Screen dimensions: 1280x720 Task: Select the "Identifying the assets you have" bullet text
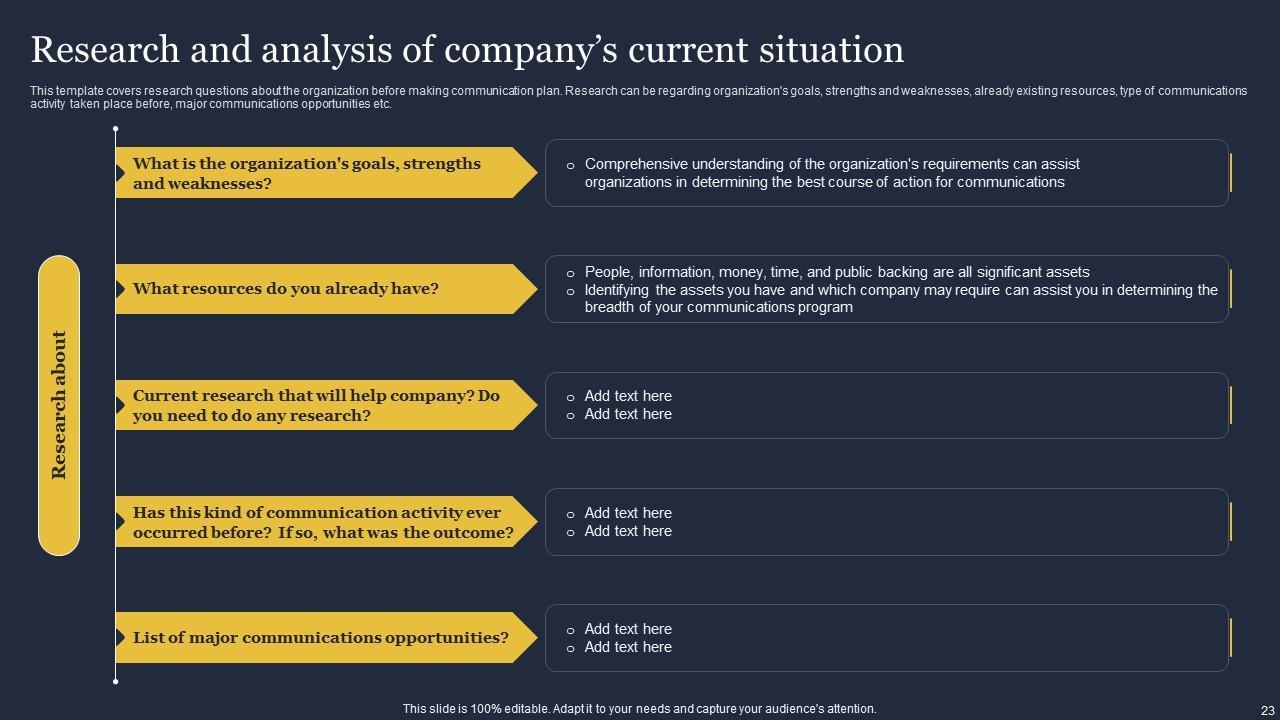click(x=900, y=298)
